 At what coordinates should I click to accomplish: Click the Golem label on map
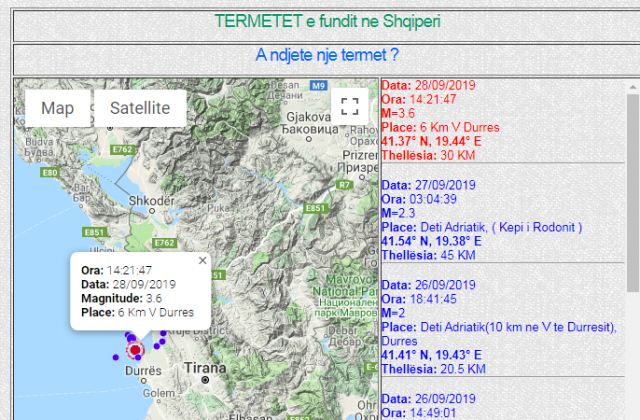pos(158,393)
